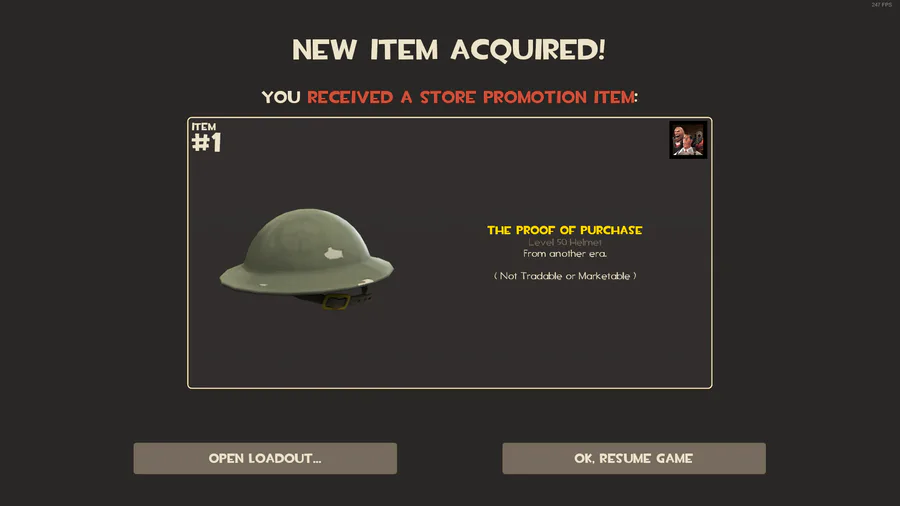Click The Proof of Purchase item name
This screenshot has height=506, width=900.
click(x=565, y=230)
